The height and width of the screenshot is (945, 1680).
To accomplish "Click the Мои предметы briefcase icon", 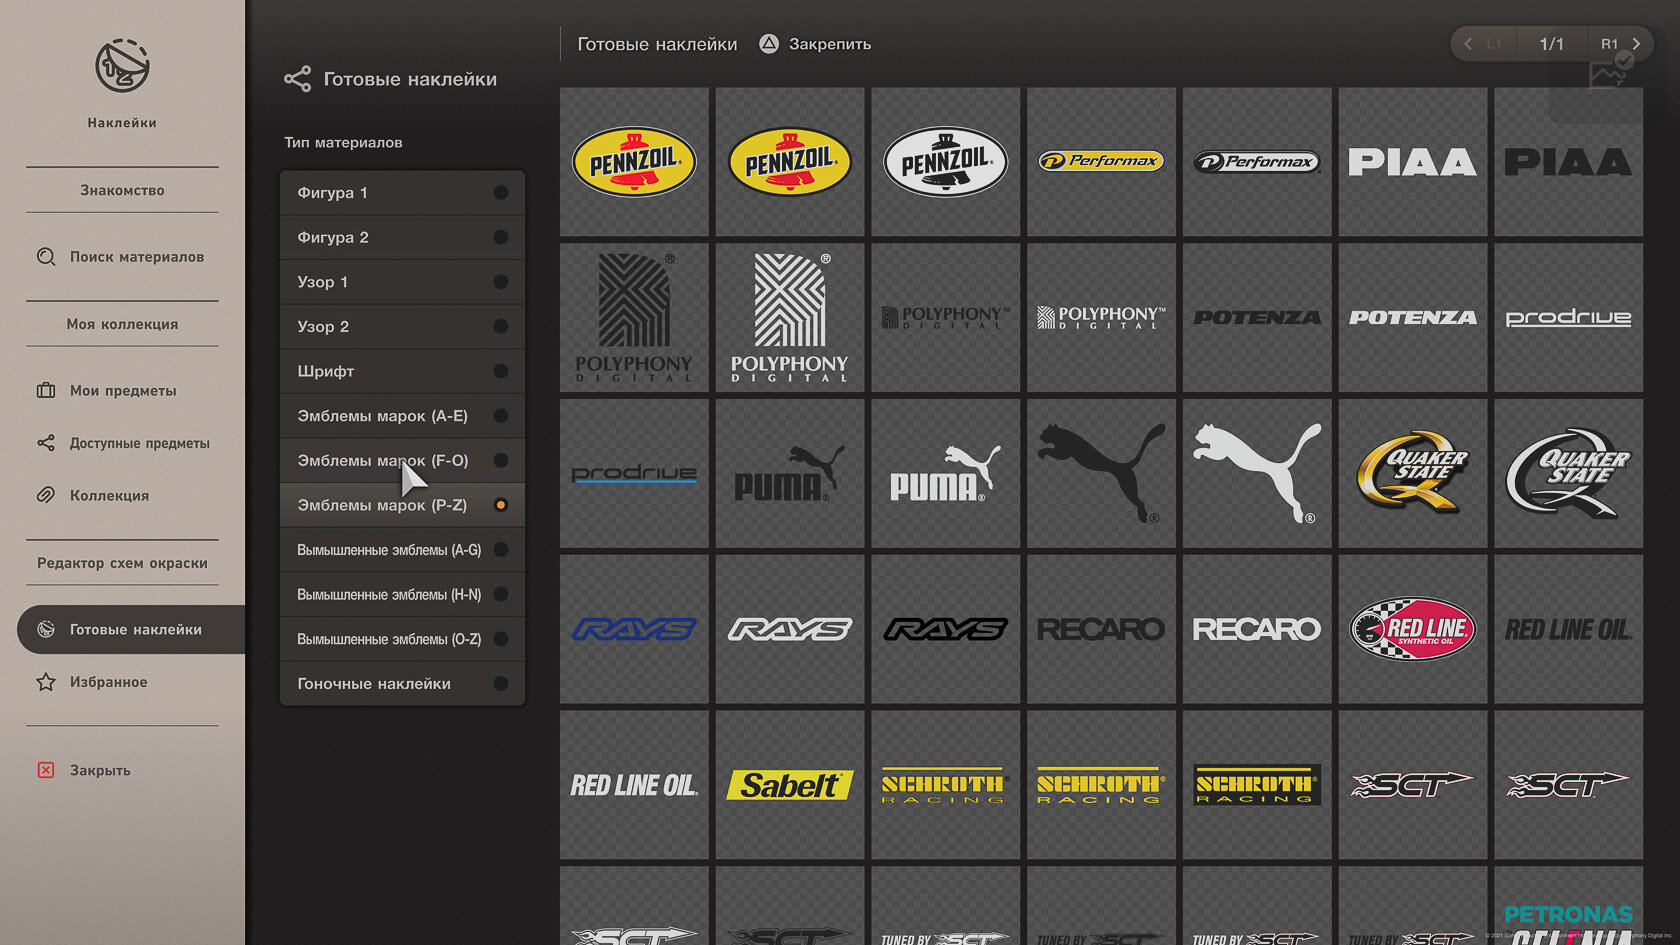I will click(x=46, y=390).
